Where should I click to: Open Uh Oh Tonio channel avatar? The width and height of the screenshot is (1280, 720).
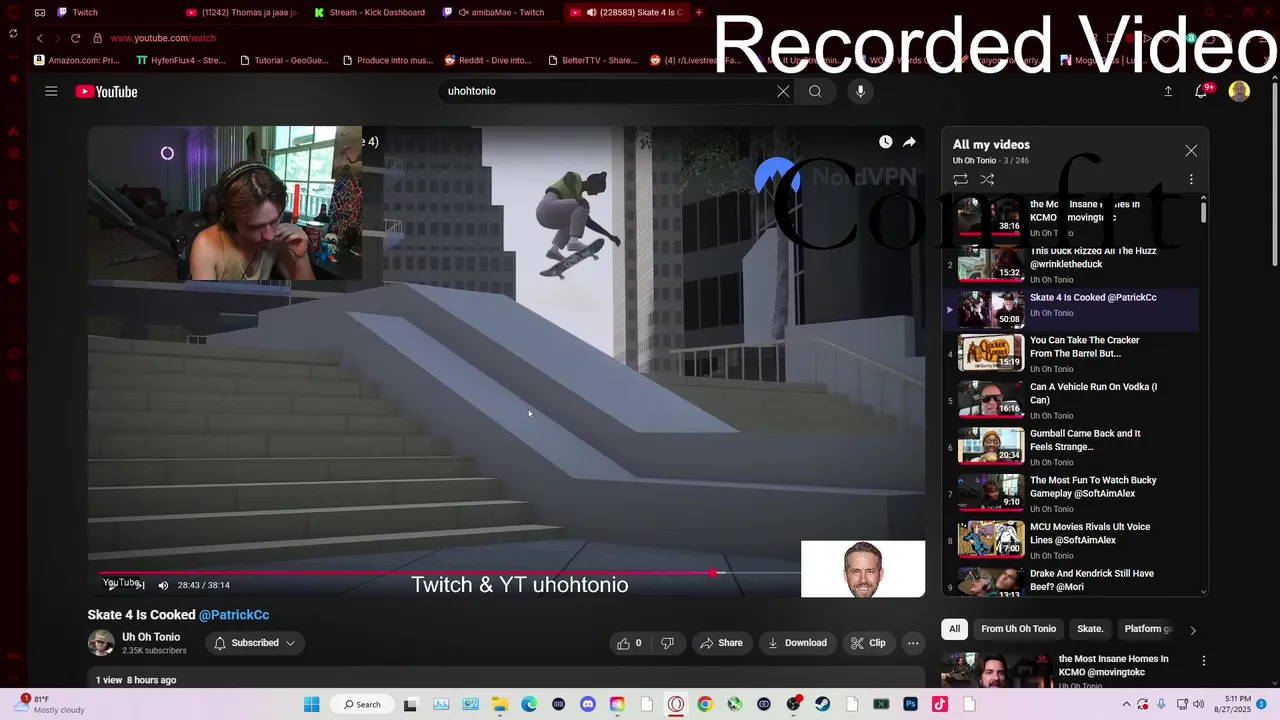click(101, 643)
